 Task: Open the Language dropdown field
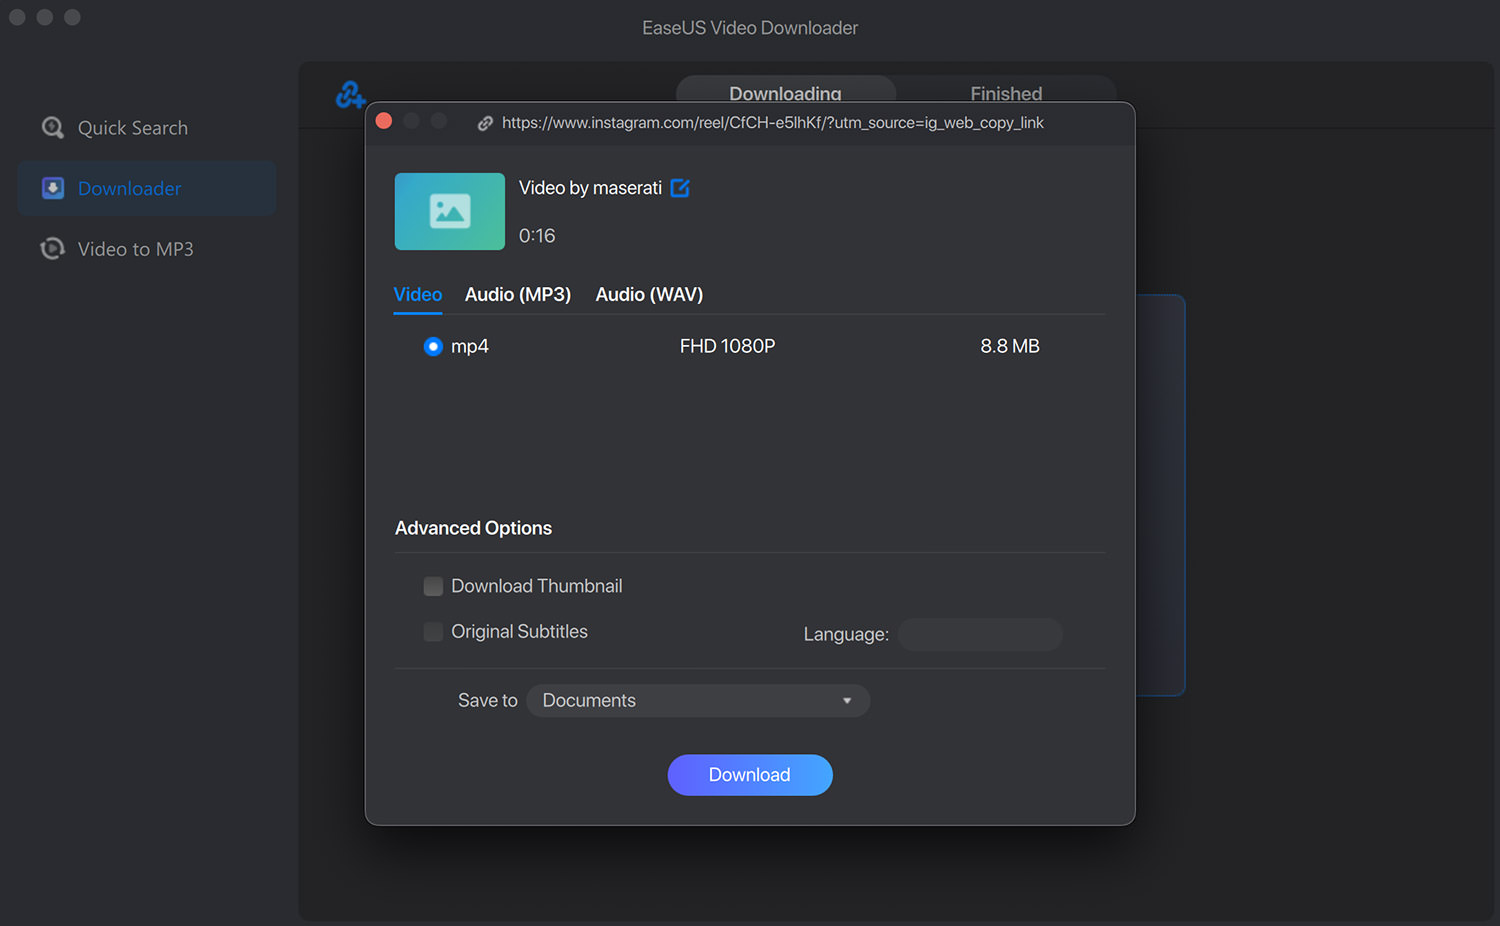pos(980,634)
